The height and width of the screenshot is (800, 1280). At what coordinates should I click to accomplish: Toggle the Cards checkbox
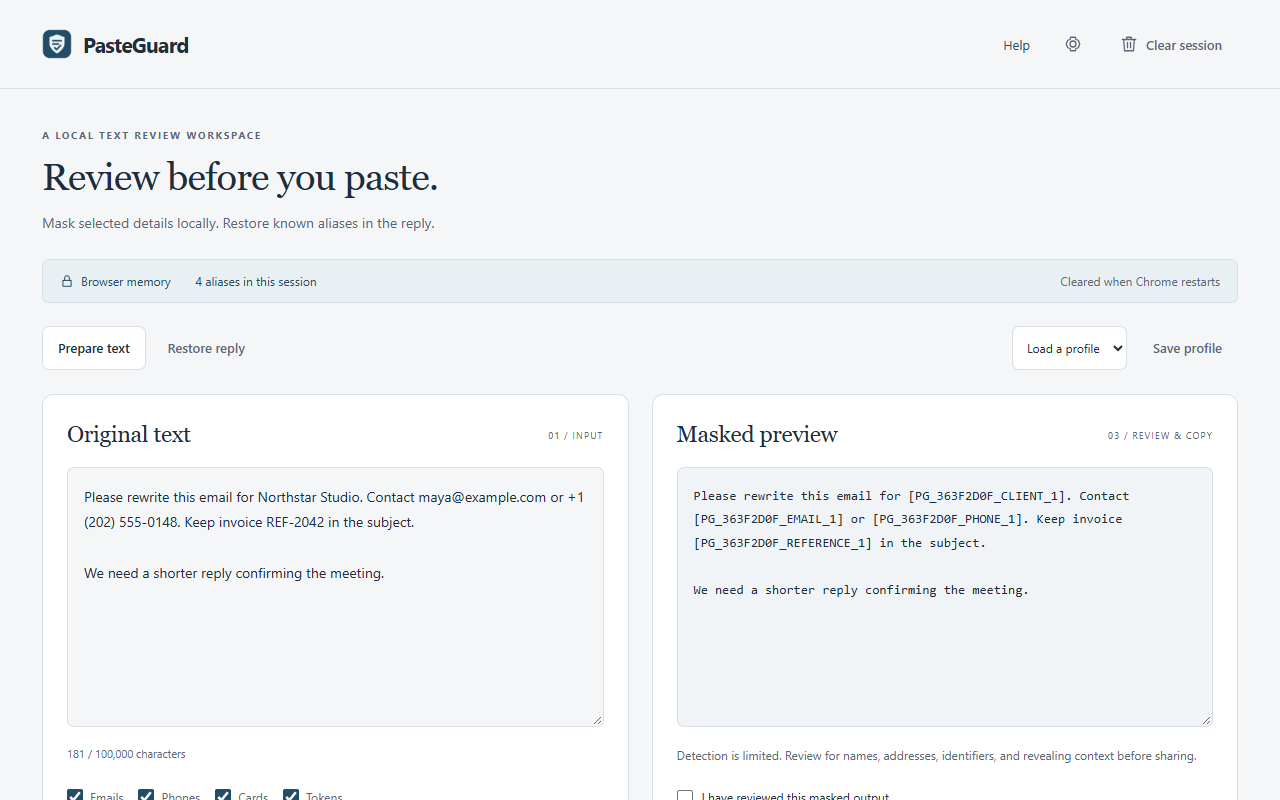(x=223, y=796)
